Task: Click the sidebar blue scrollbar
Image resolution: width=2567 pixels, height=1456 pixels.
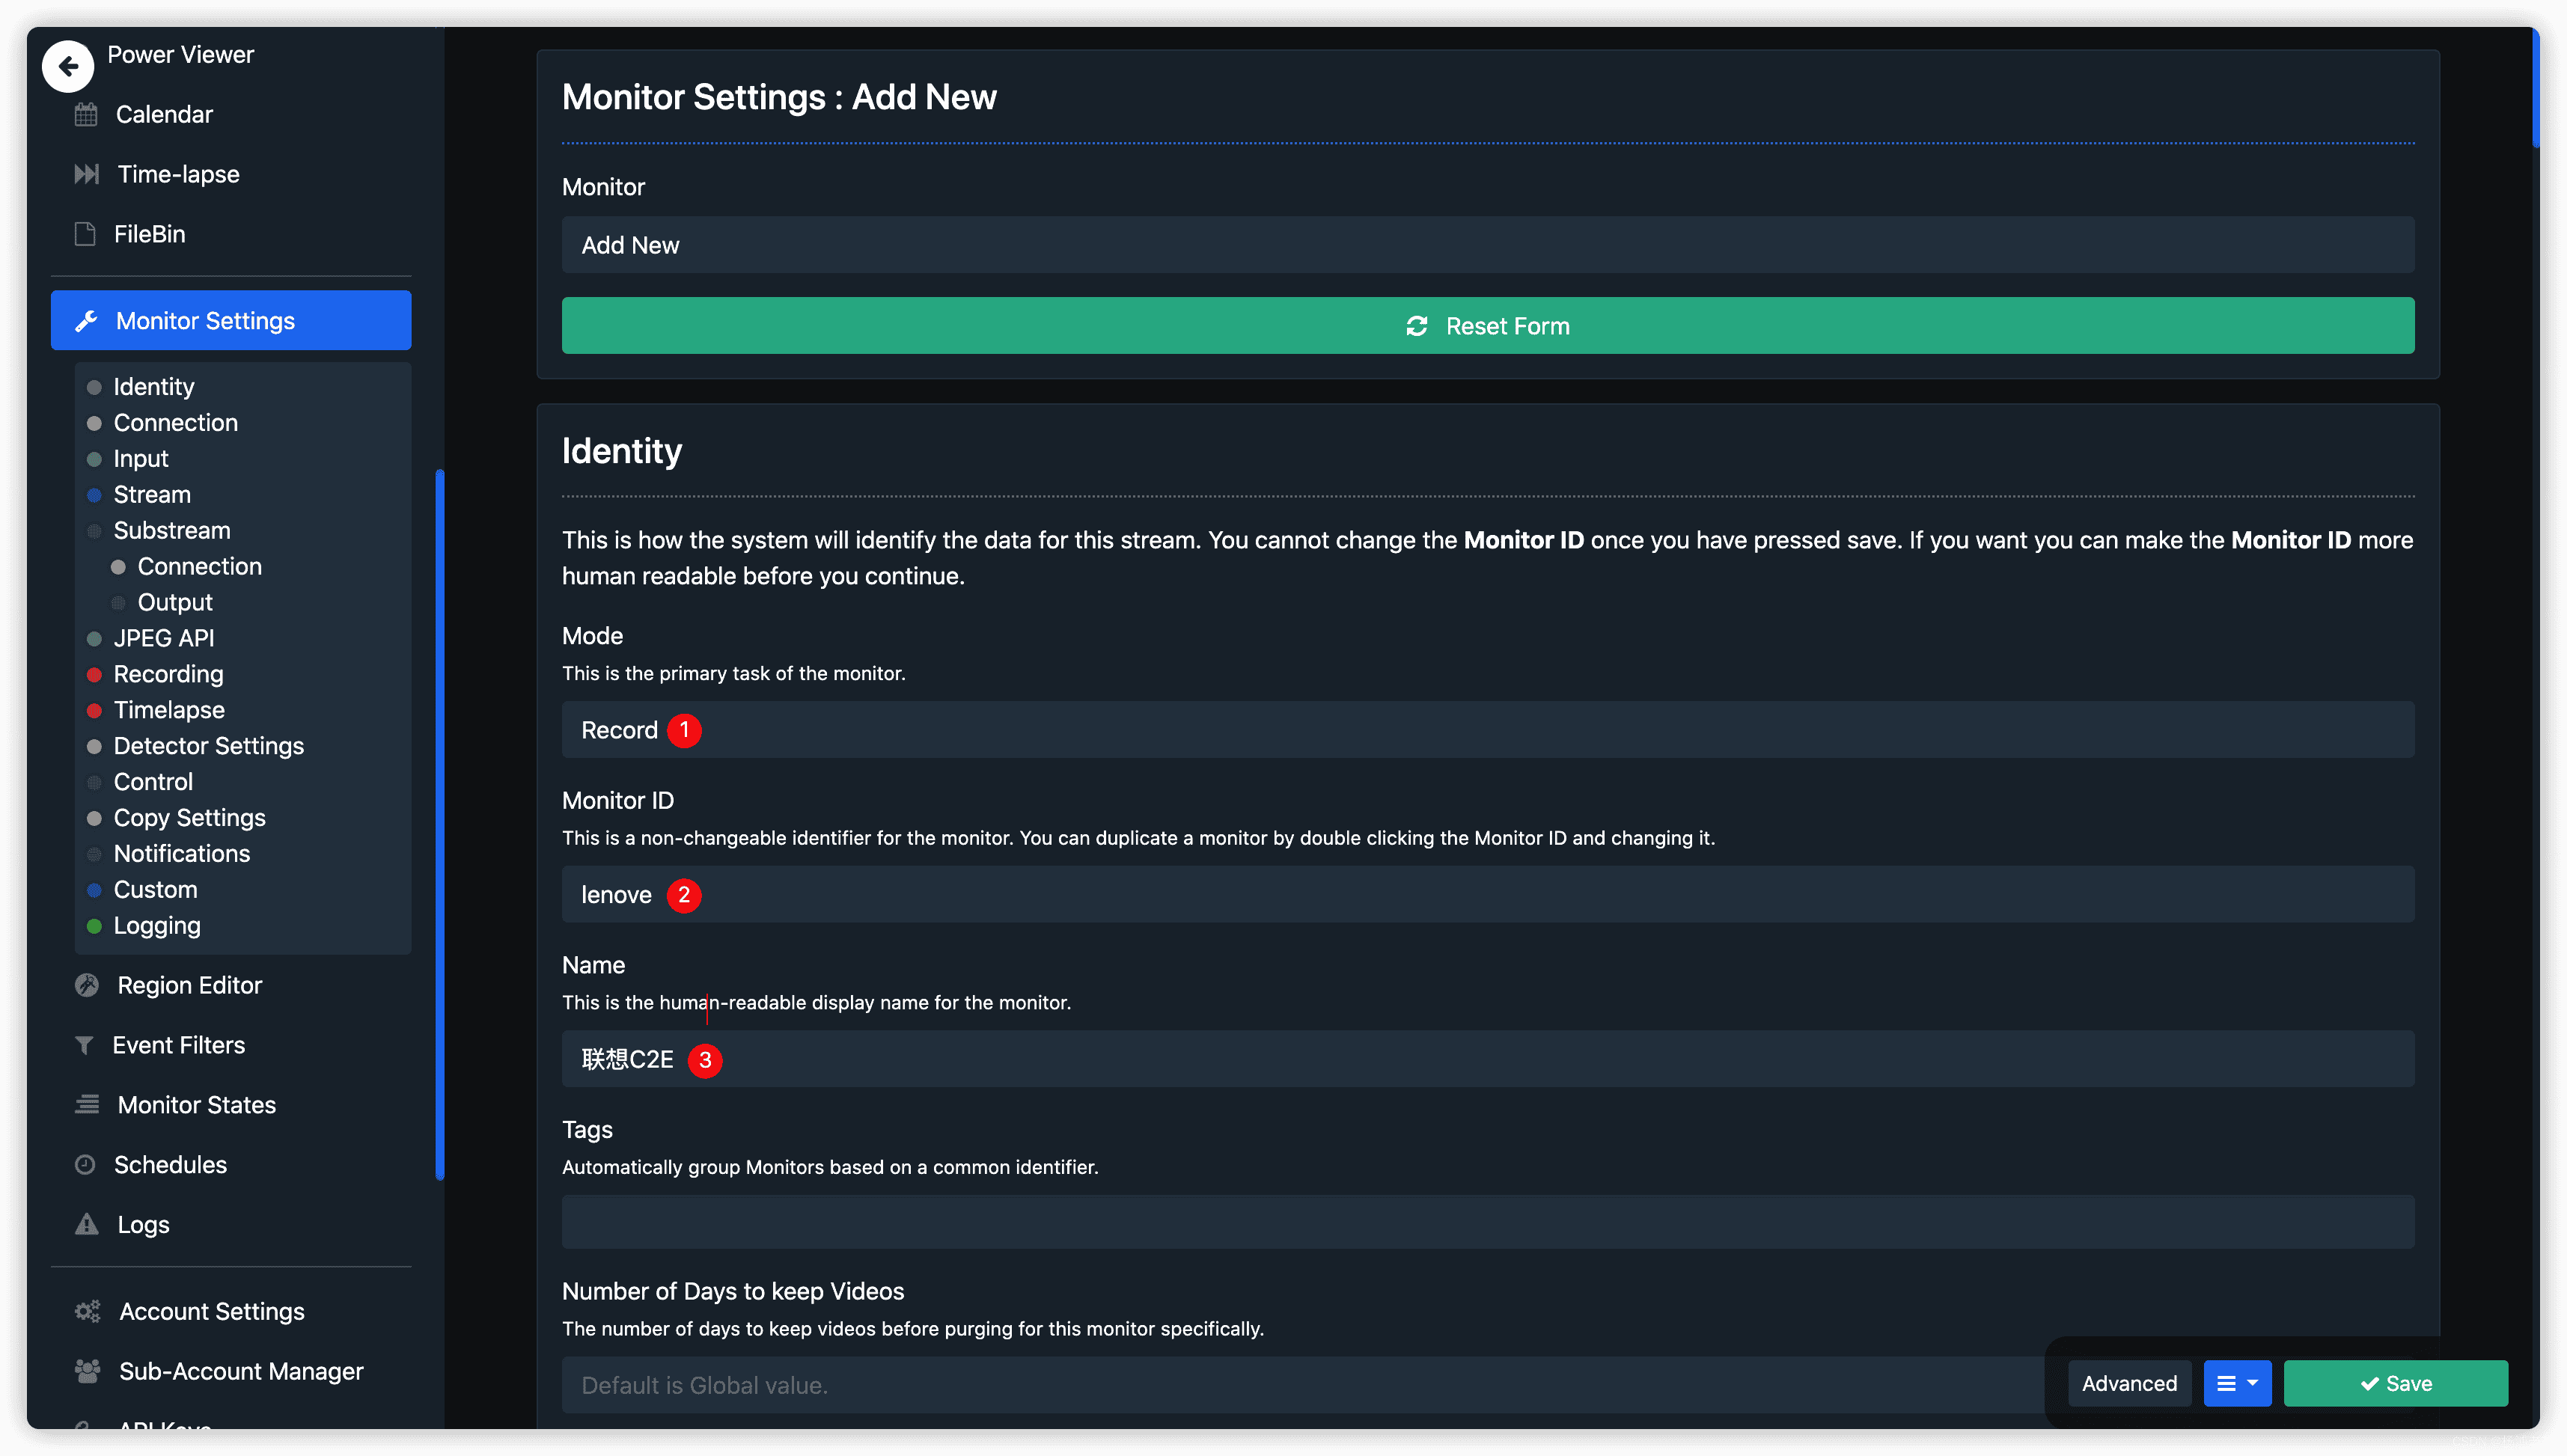Action: 440,825
